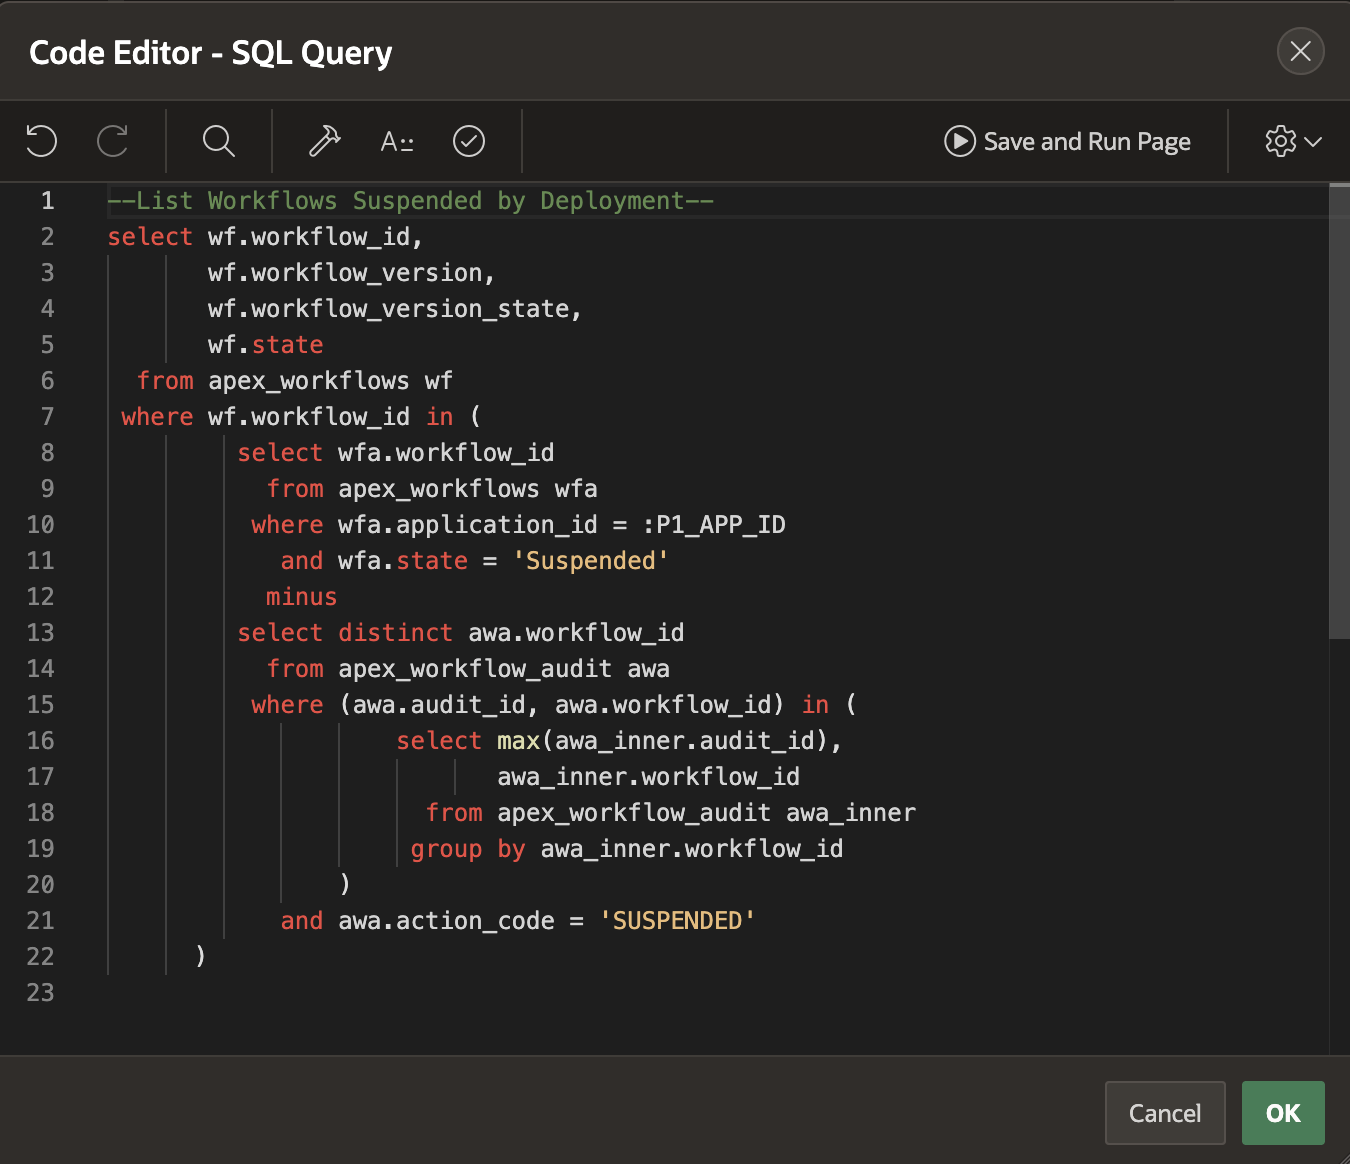Click the Cancel button
Screen dimensions: 1350x1164
(x=1165, y=1113)
